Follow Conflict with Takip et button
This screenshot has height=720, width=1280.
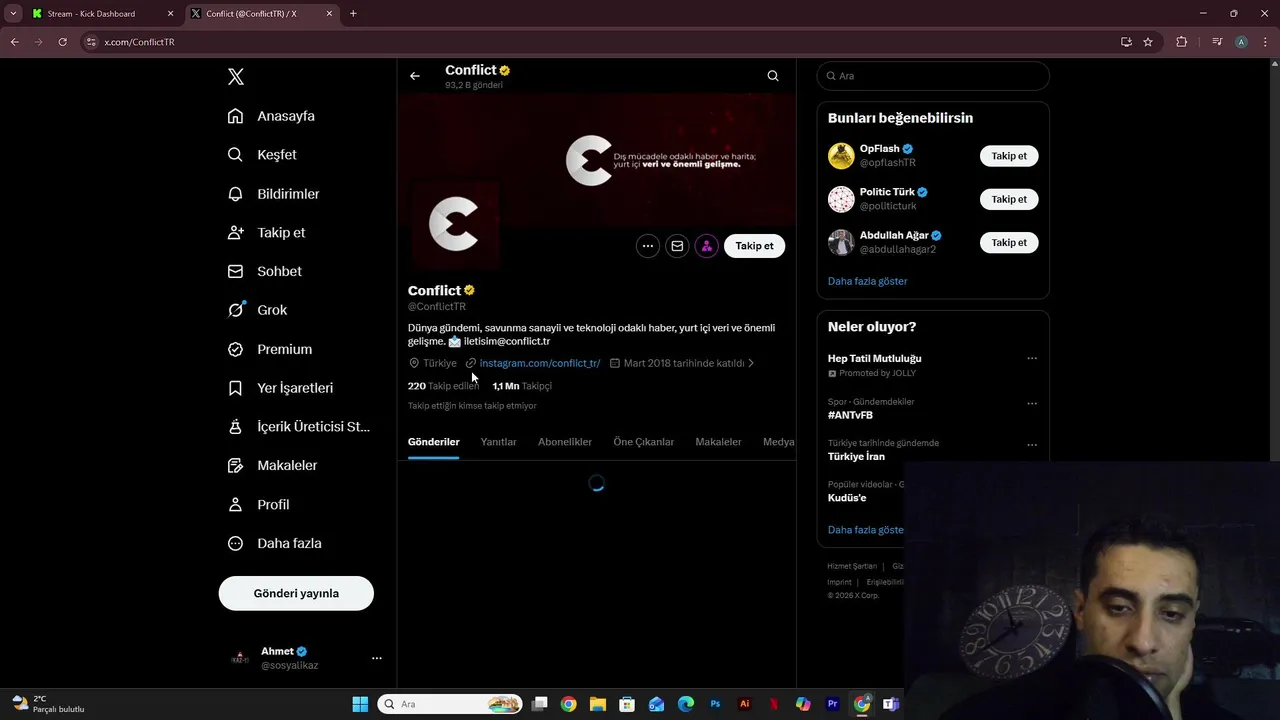[x=754, y=246]
